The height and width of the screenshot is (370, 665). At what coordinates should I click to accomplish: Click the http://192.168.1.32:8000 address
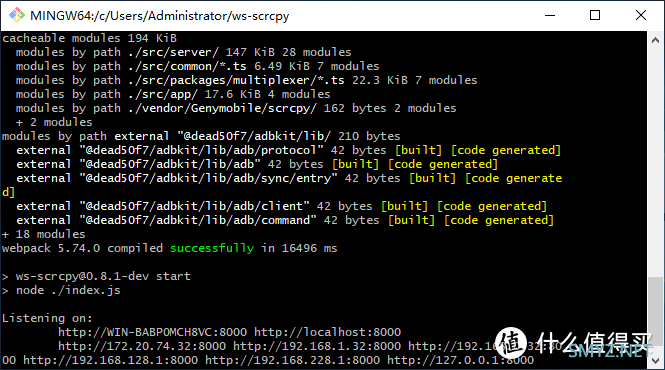(317, 346)
